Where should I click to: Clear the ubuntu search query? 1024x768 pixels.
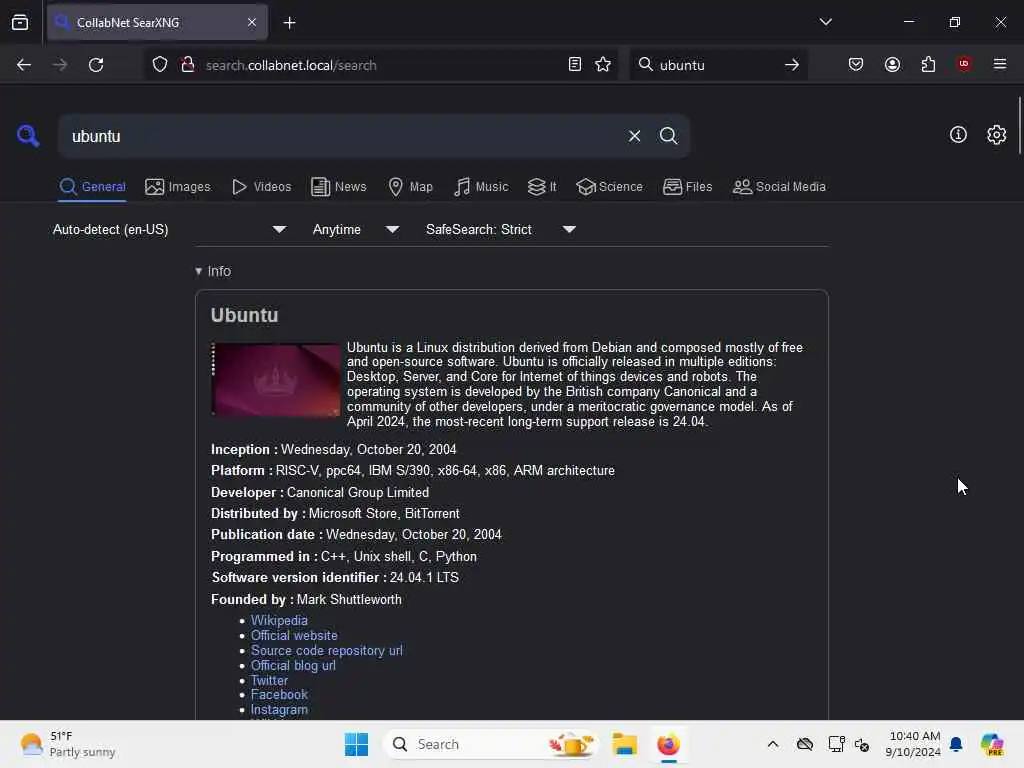pyautogui.click(x=634, y=136)
